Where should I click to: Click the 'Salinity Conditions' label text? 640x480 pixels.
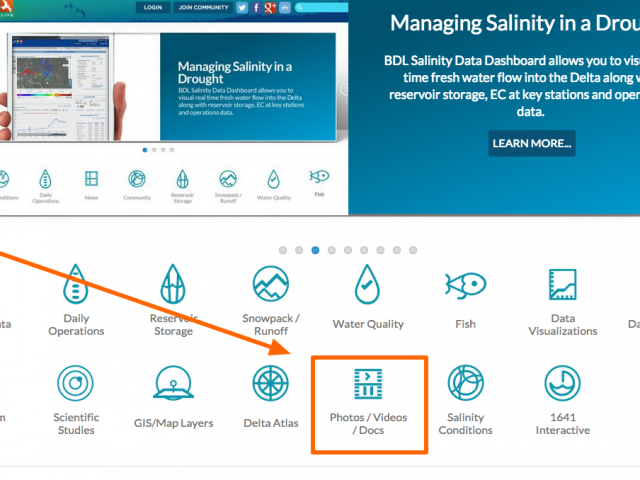465,424
